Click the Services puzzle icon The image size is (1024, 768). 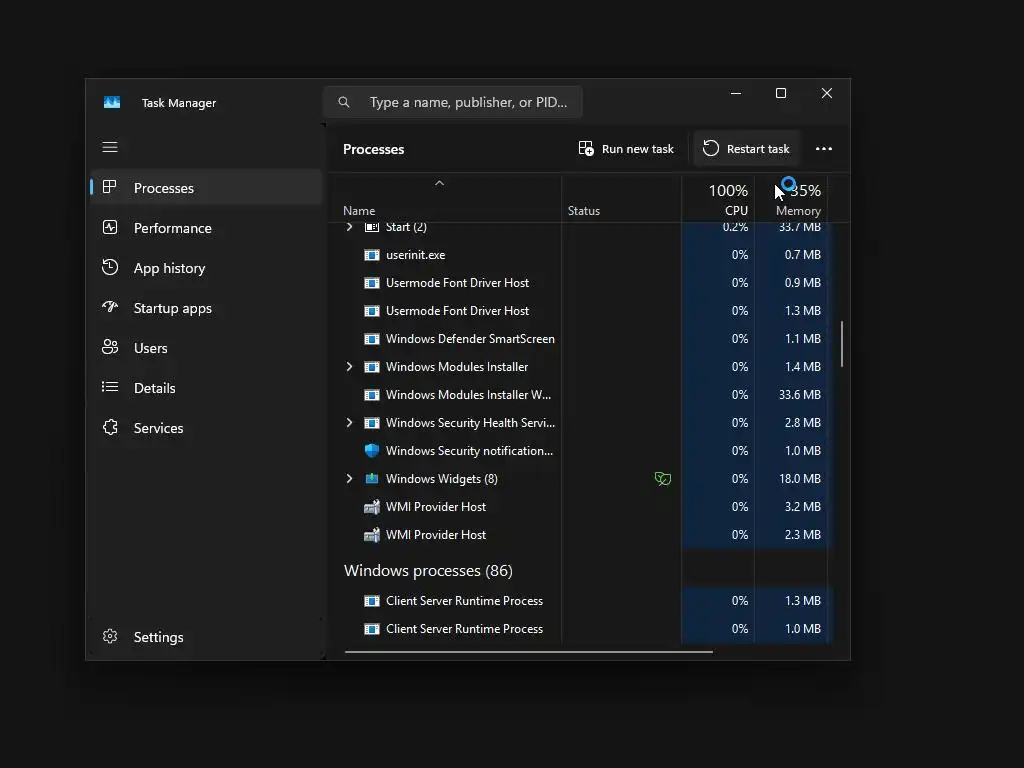click(x=110, y=427)
